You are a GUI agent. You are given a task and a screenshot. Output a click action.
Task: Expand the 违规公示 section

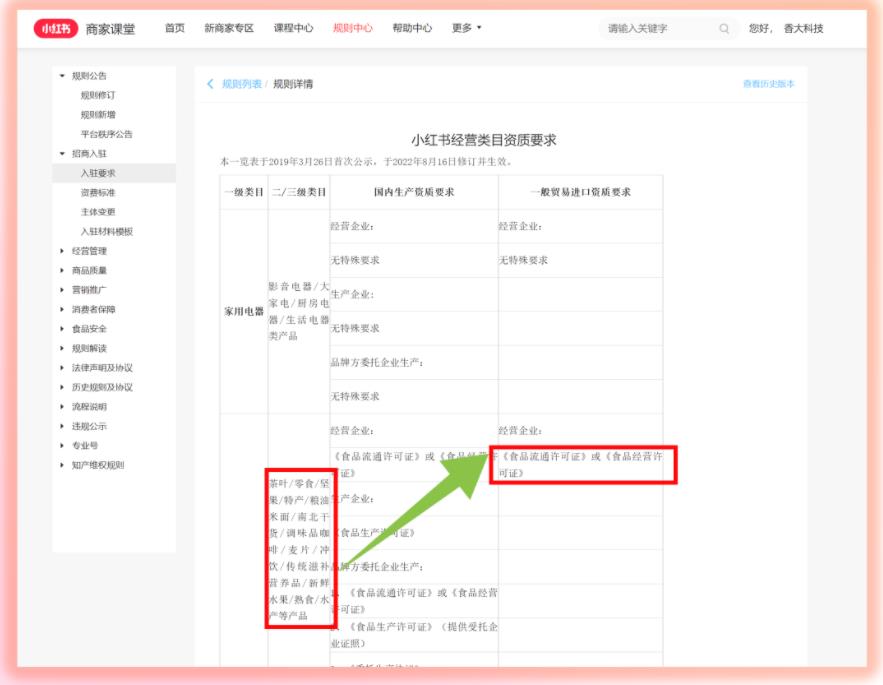(62, 426)
